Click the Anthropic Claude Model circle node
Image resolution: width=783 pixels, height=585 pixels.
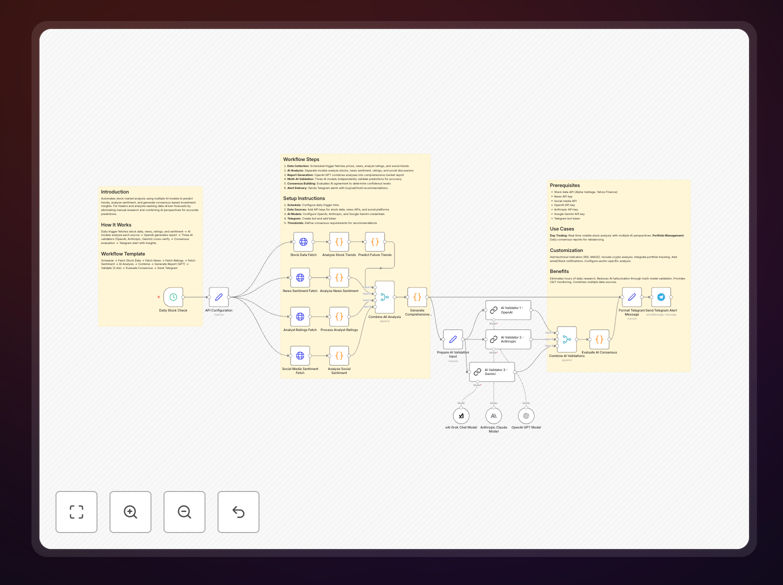click(493, 416)
